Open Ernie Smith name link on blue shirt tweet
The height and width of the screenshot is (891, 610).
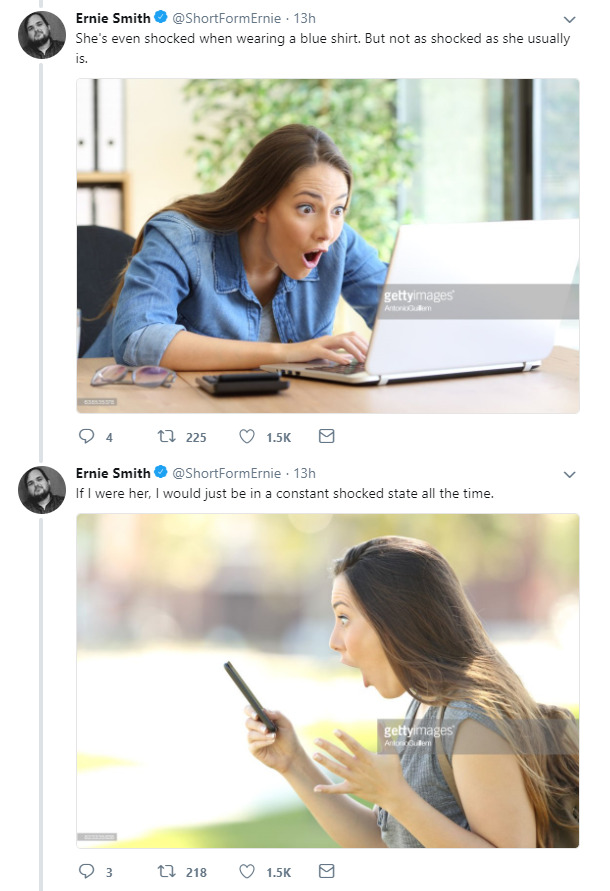click(113, 18)
